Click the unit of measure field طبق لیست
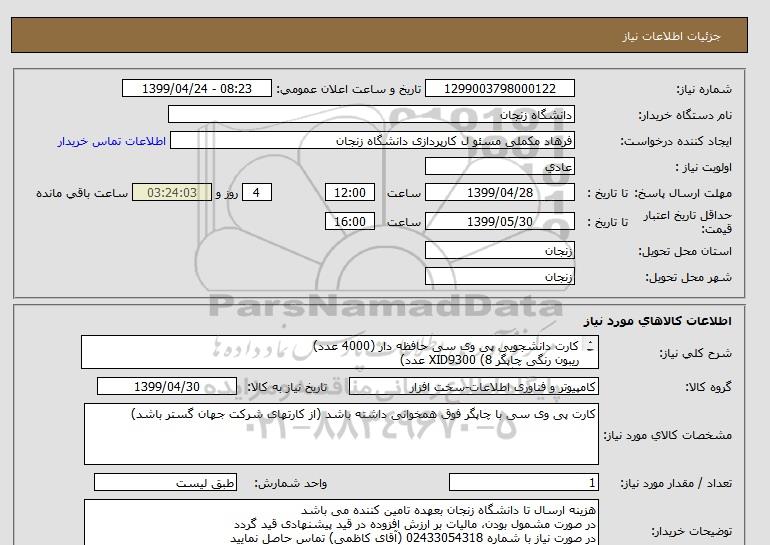770x545 pixels. 165,483
